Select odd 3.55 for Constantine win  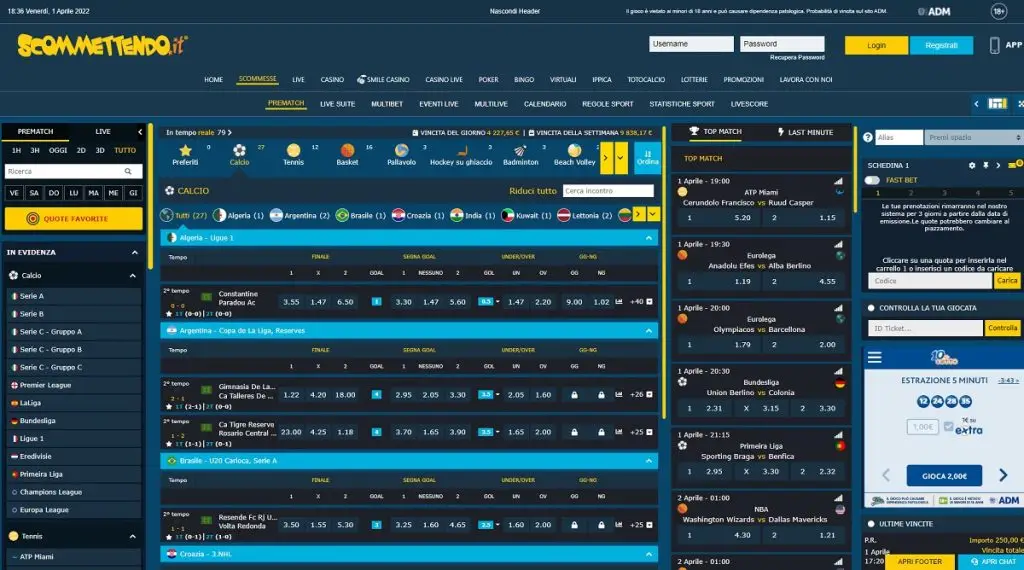(x=291, y=302)
